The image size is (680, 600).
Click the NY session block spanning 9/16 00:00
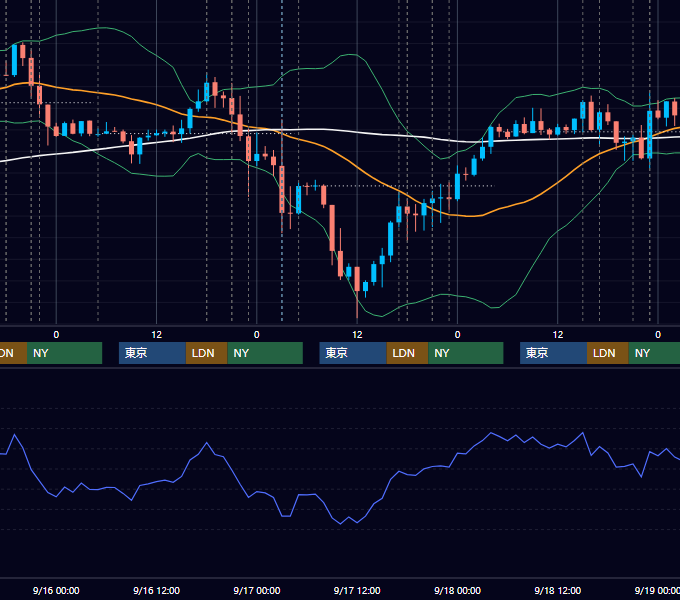point(64,353)
